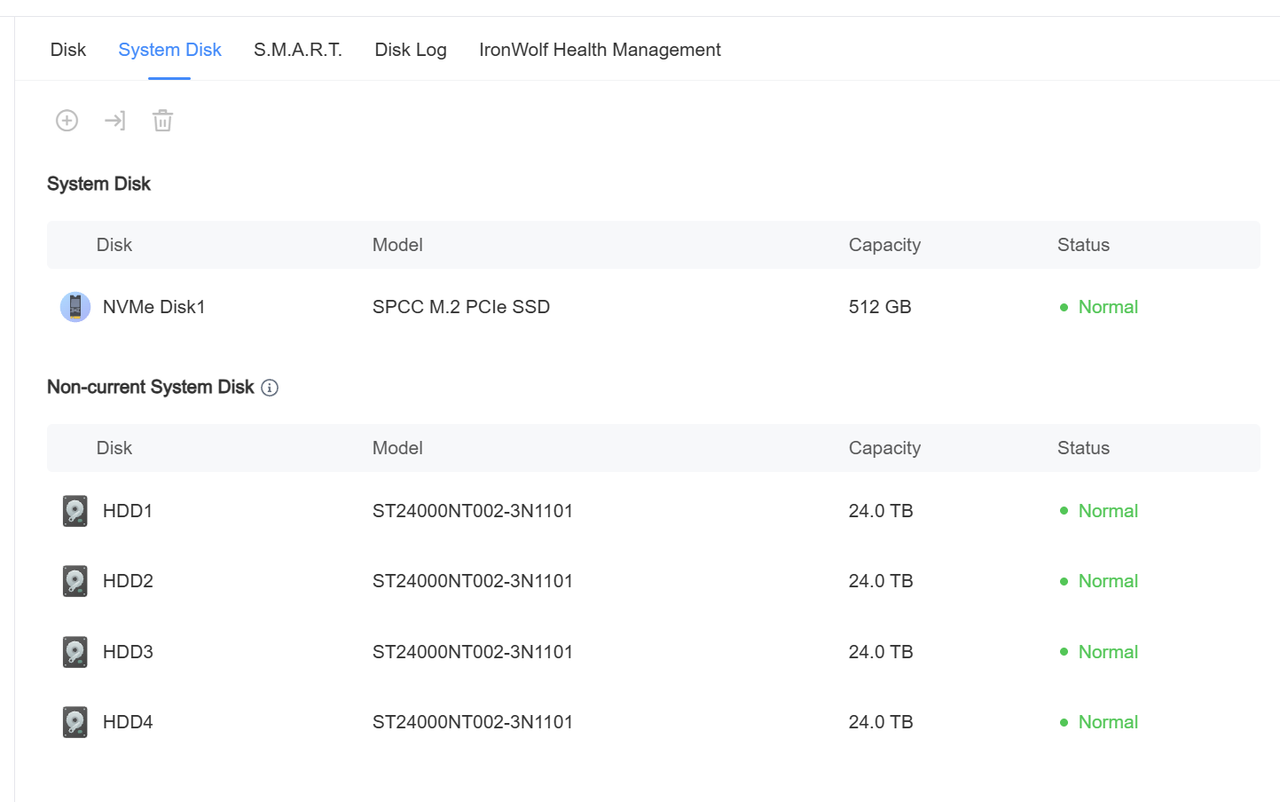This screenshot has height=802, width=1280.
Task: Click HDD3's ST24000NT002-3N1101 model text
Action: pyautogui.click(x=473, y=652)
